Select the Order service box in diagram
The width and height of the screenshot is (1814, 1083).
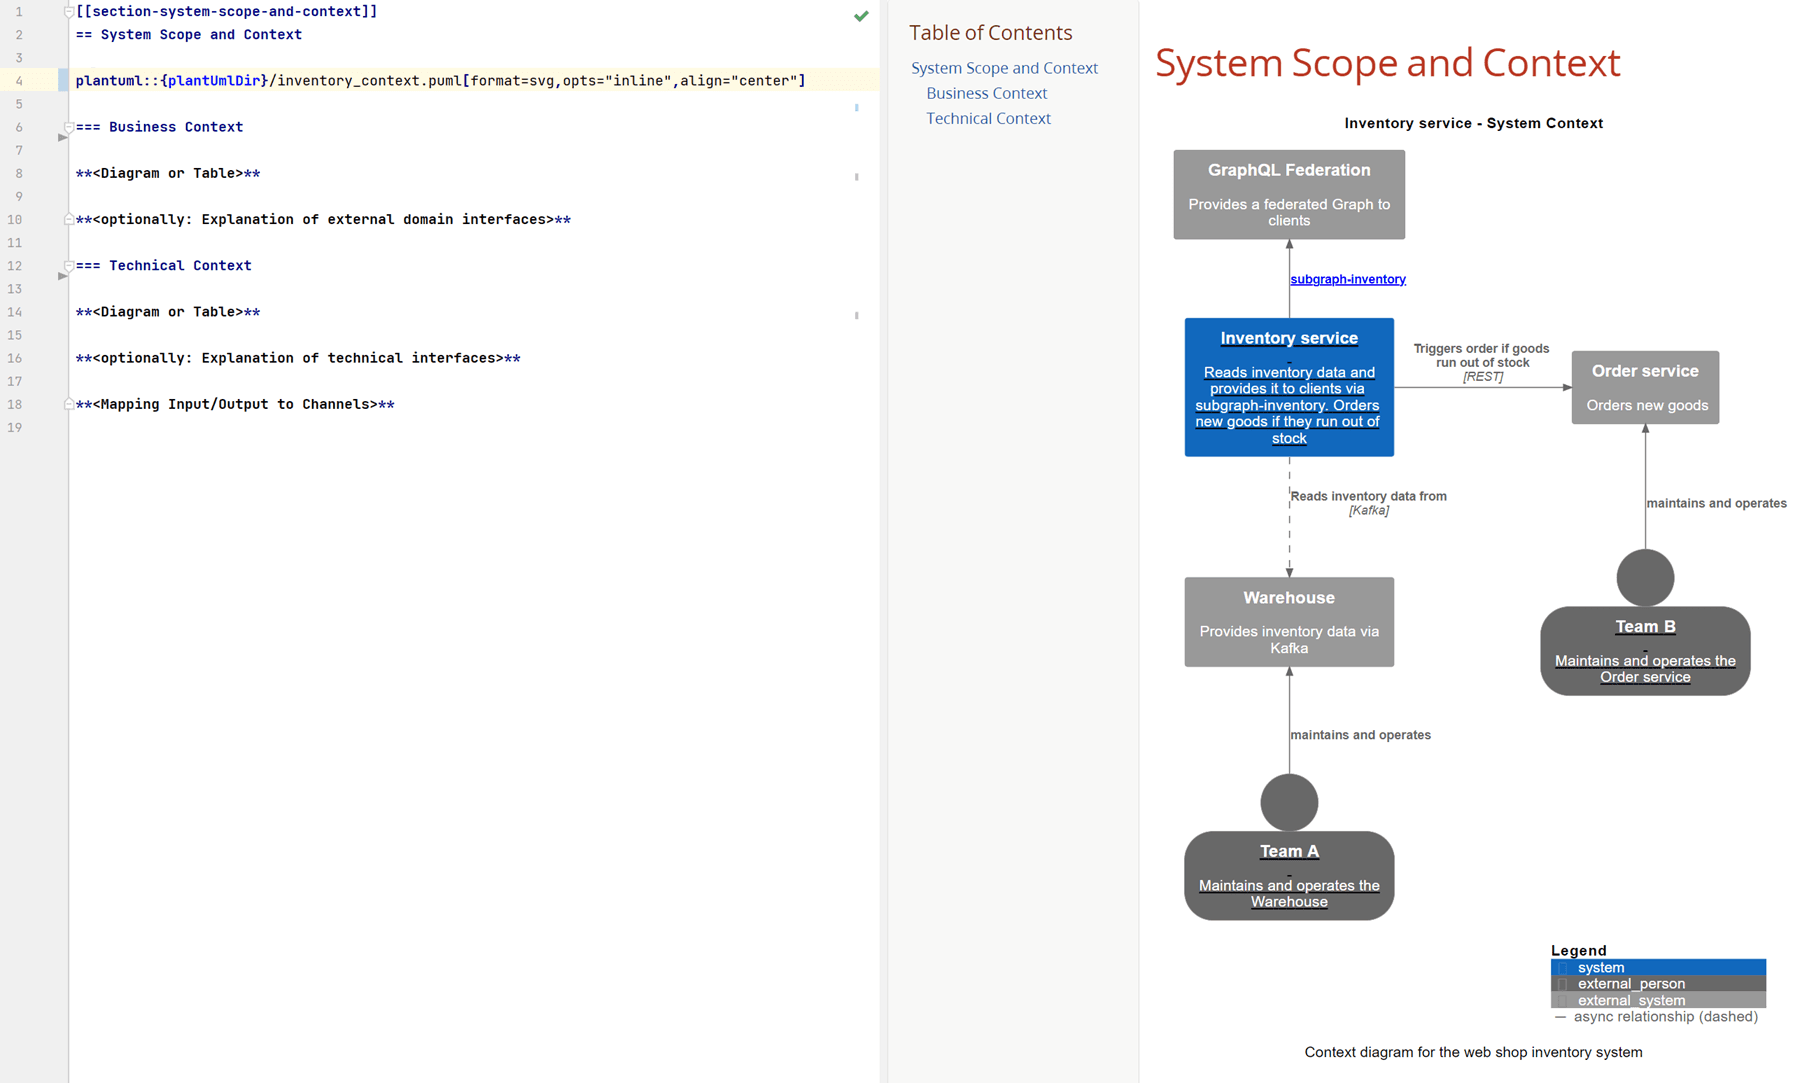(x=1644, y=387)
